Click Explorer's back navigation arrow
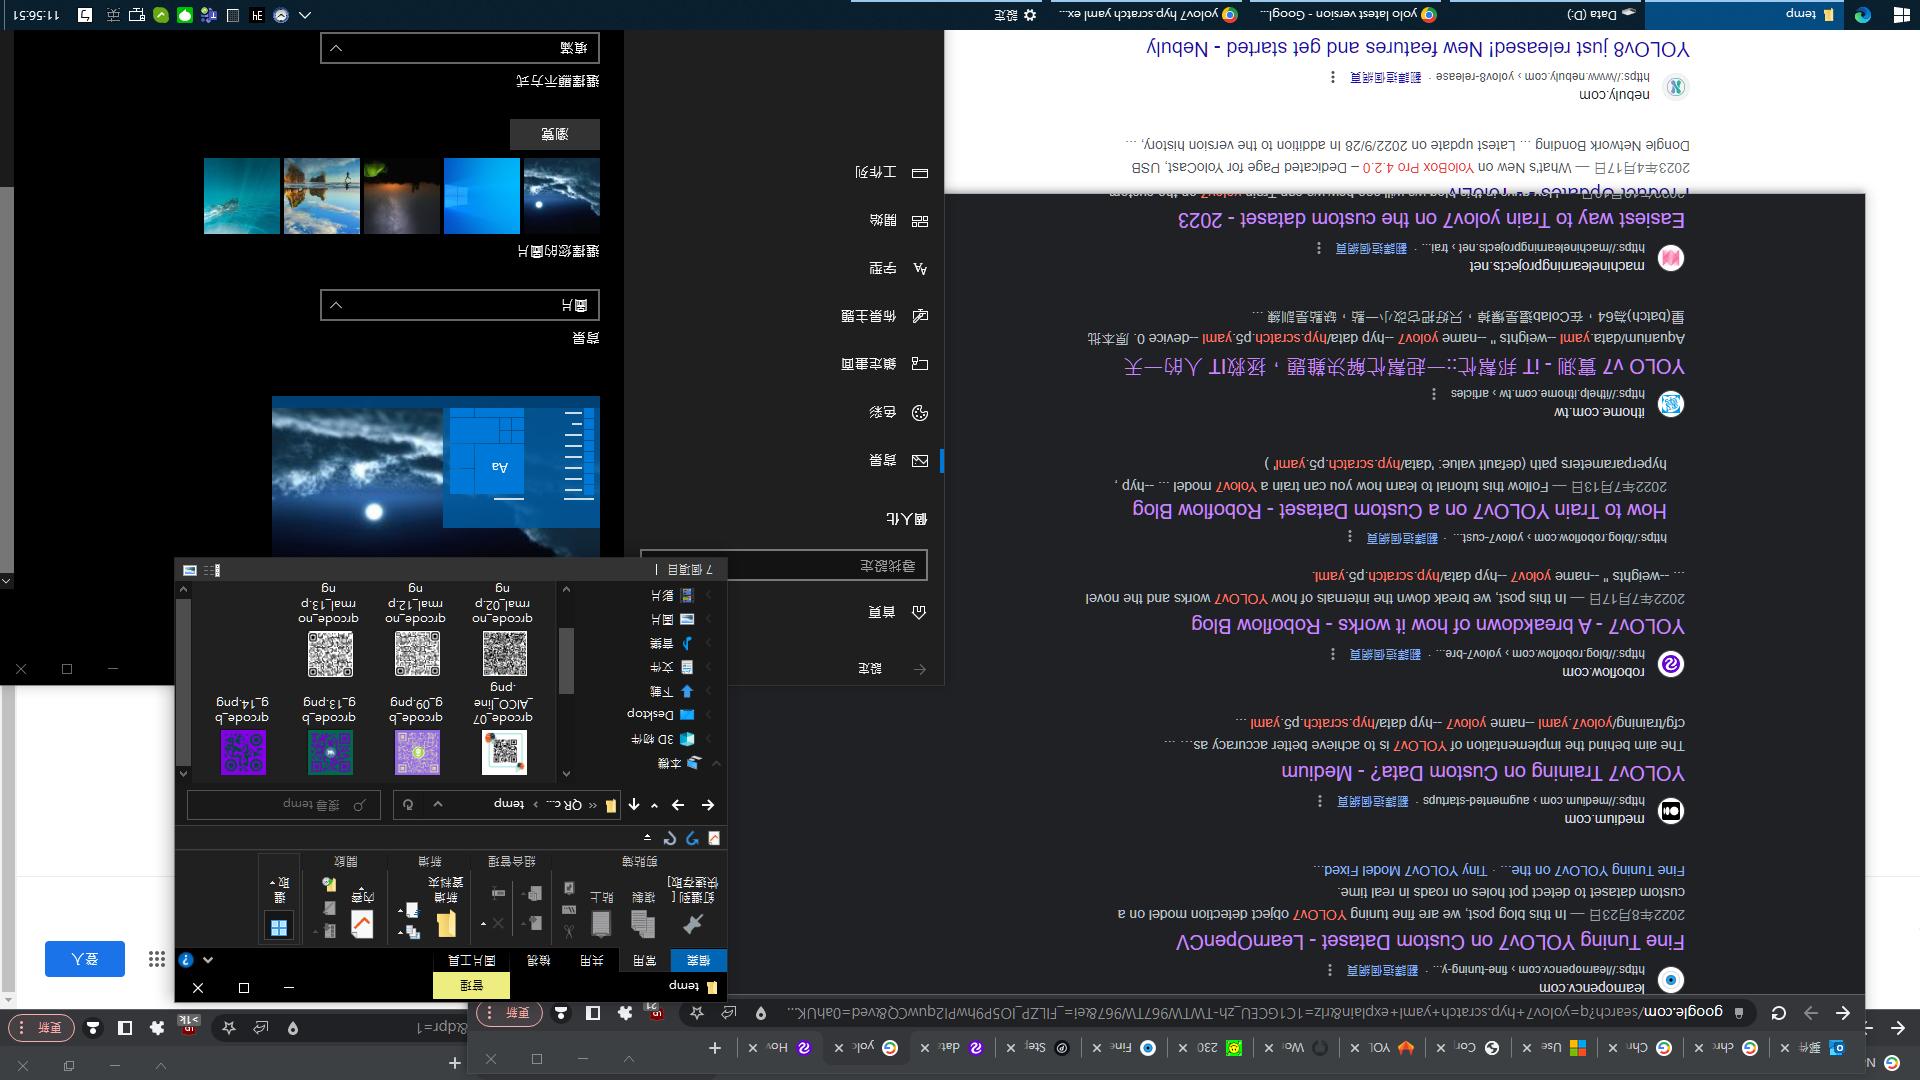 (x=708, y=805)
